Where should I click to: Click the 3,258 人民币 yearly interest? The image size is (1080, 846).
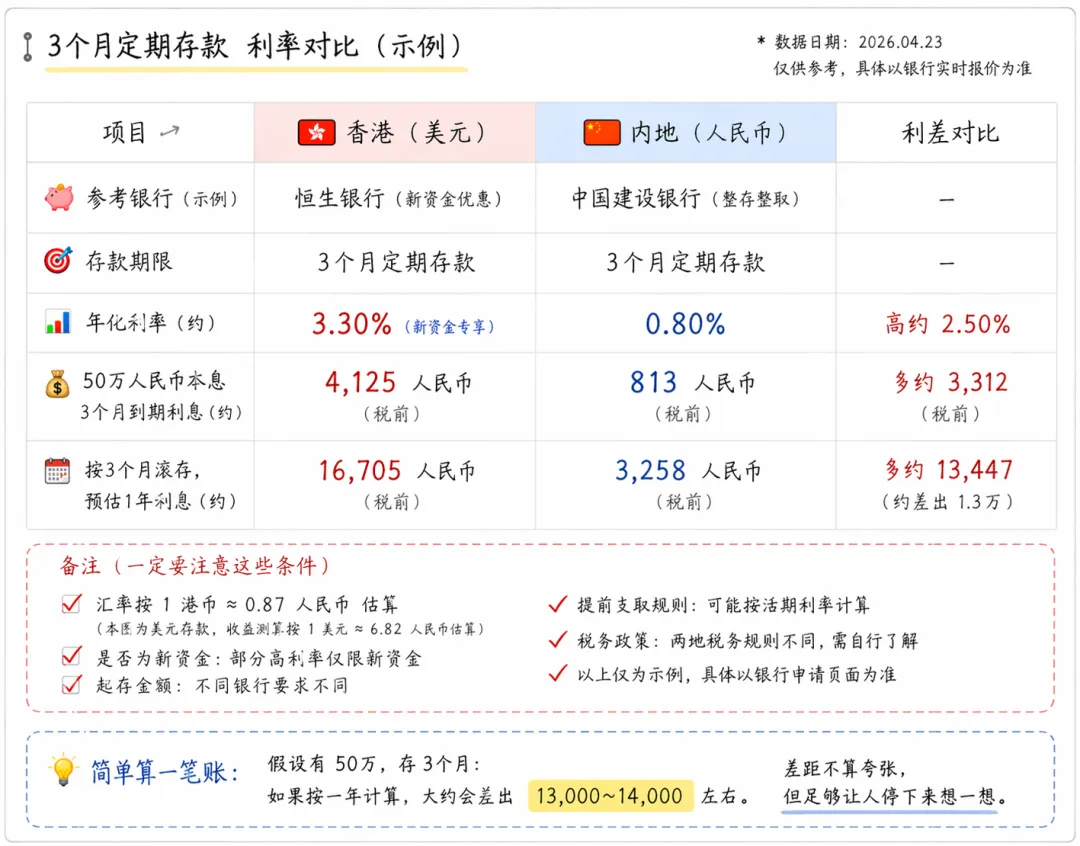pos(688,471)
